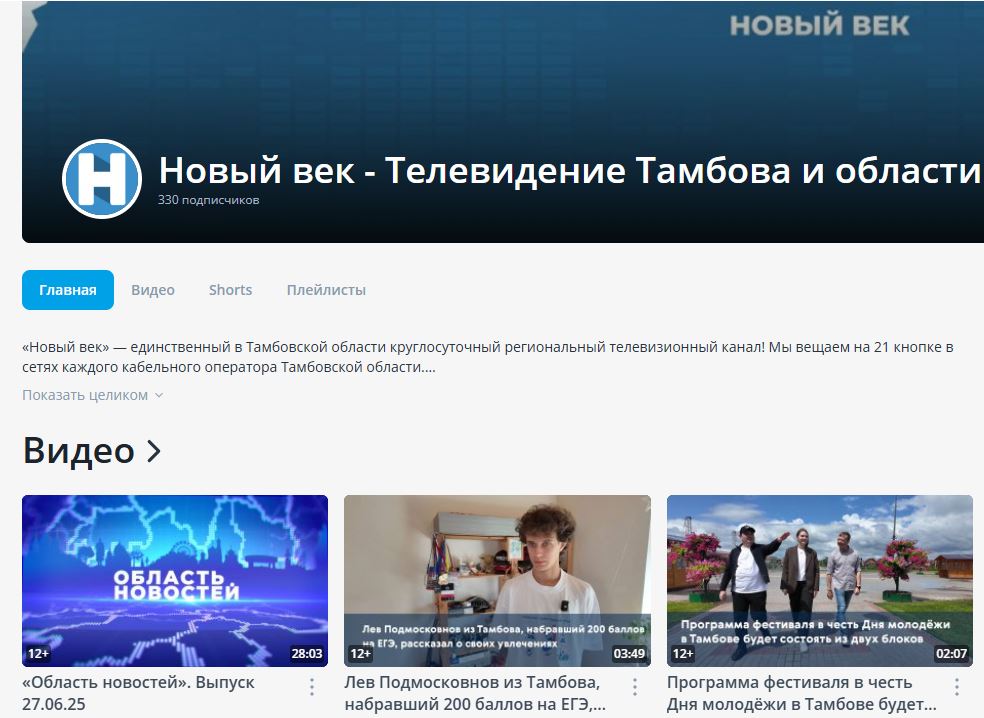Open title Программа фестиваля в честь Дня молодёжи
The height and width of the screenshot is (718, 984).
[x=801, y=693]
